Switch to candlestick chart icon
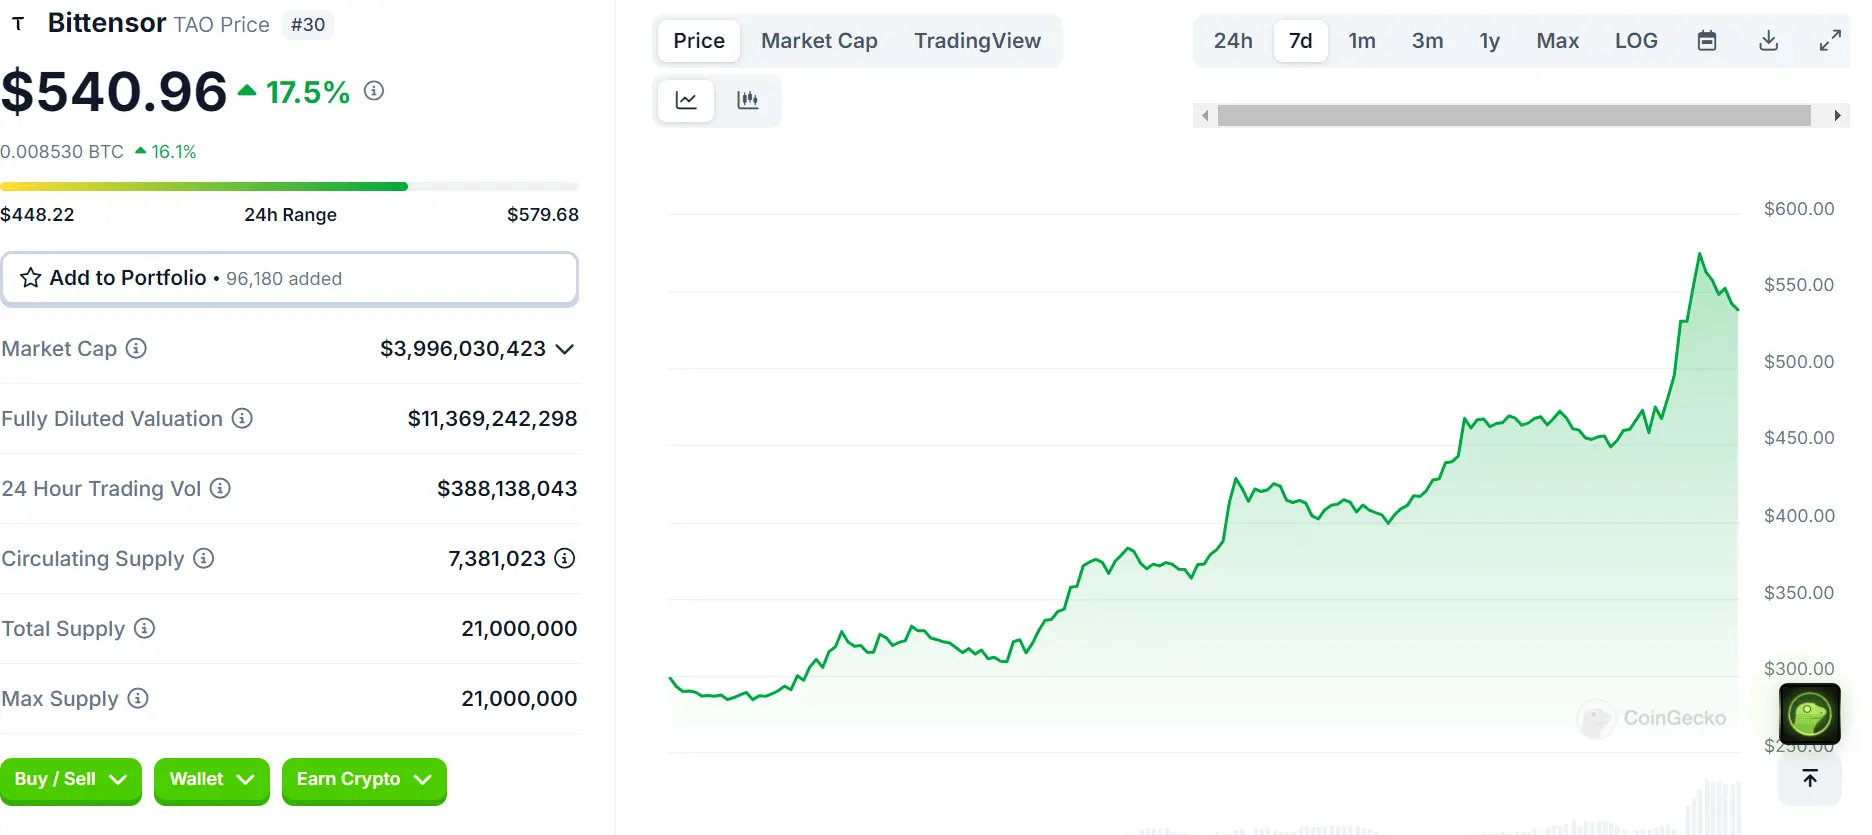The width and height of the screenshot is (1872, 835). pos(747,100)
